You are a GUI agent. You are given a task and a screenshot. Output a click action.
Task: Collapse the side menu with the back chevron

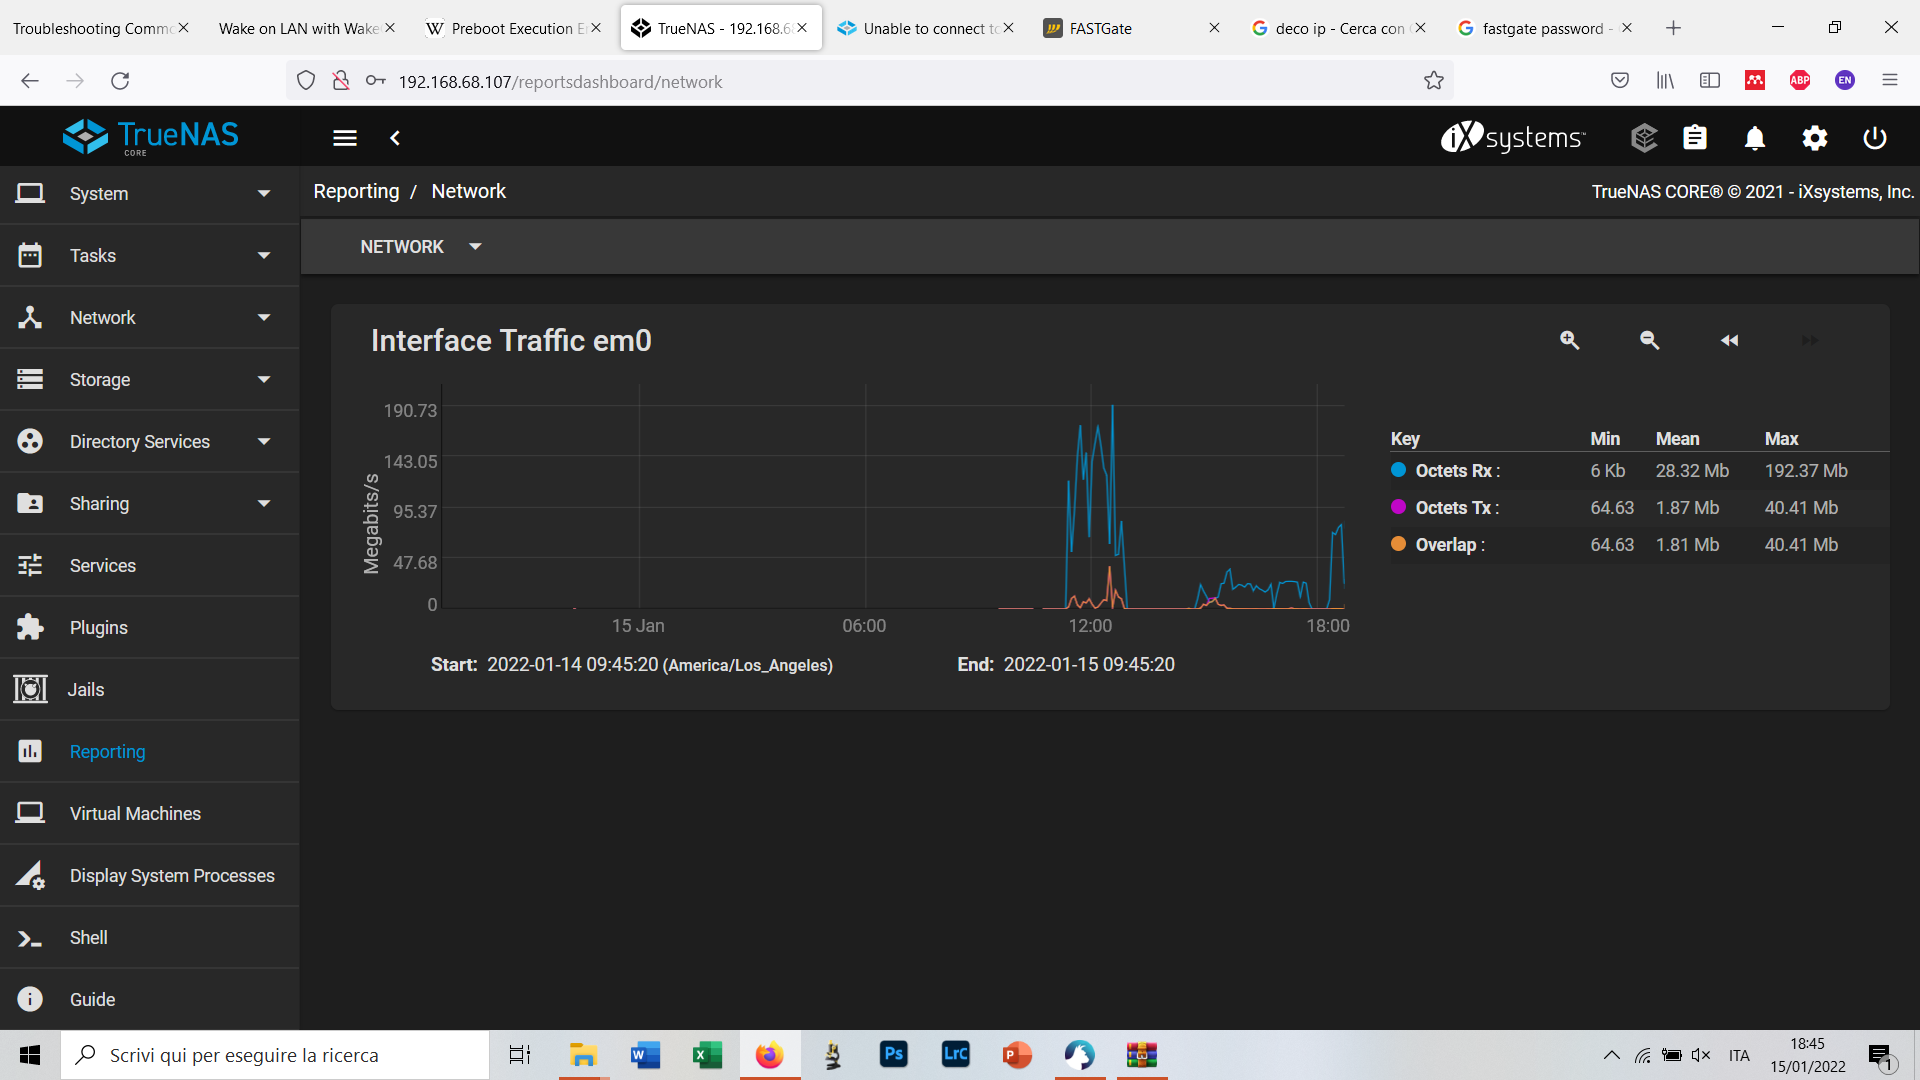395,138
